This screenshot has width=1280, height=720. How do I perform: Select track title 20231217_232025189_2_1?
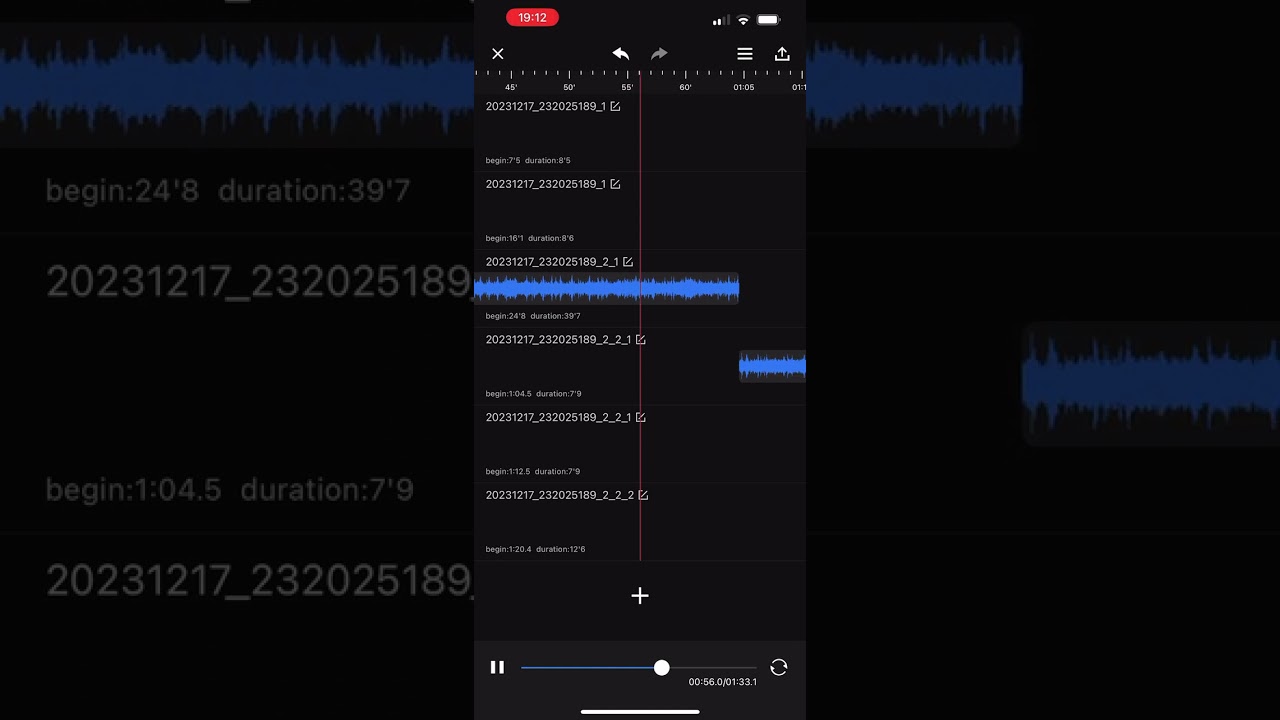(x=552, y=262)
